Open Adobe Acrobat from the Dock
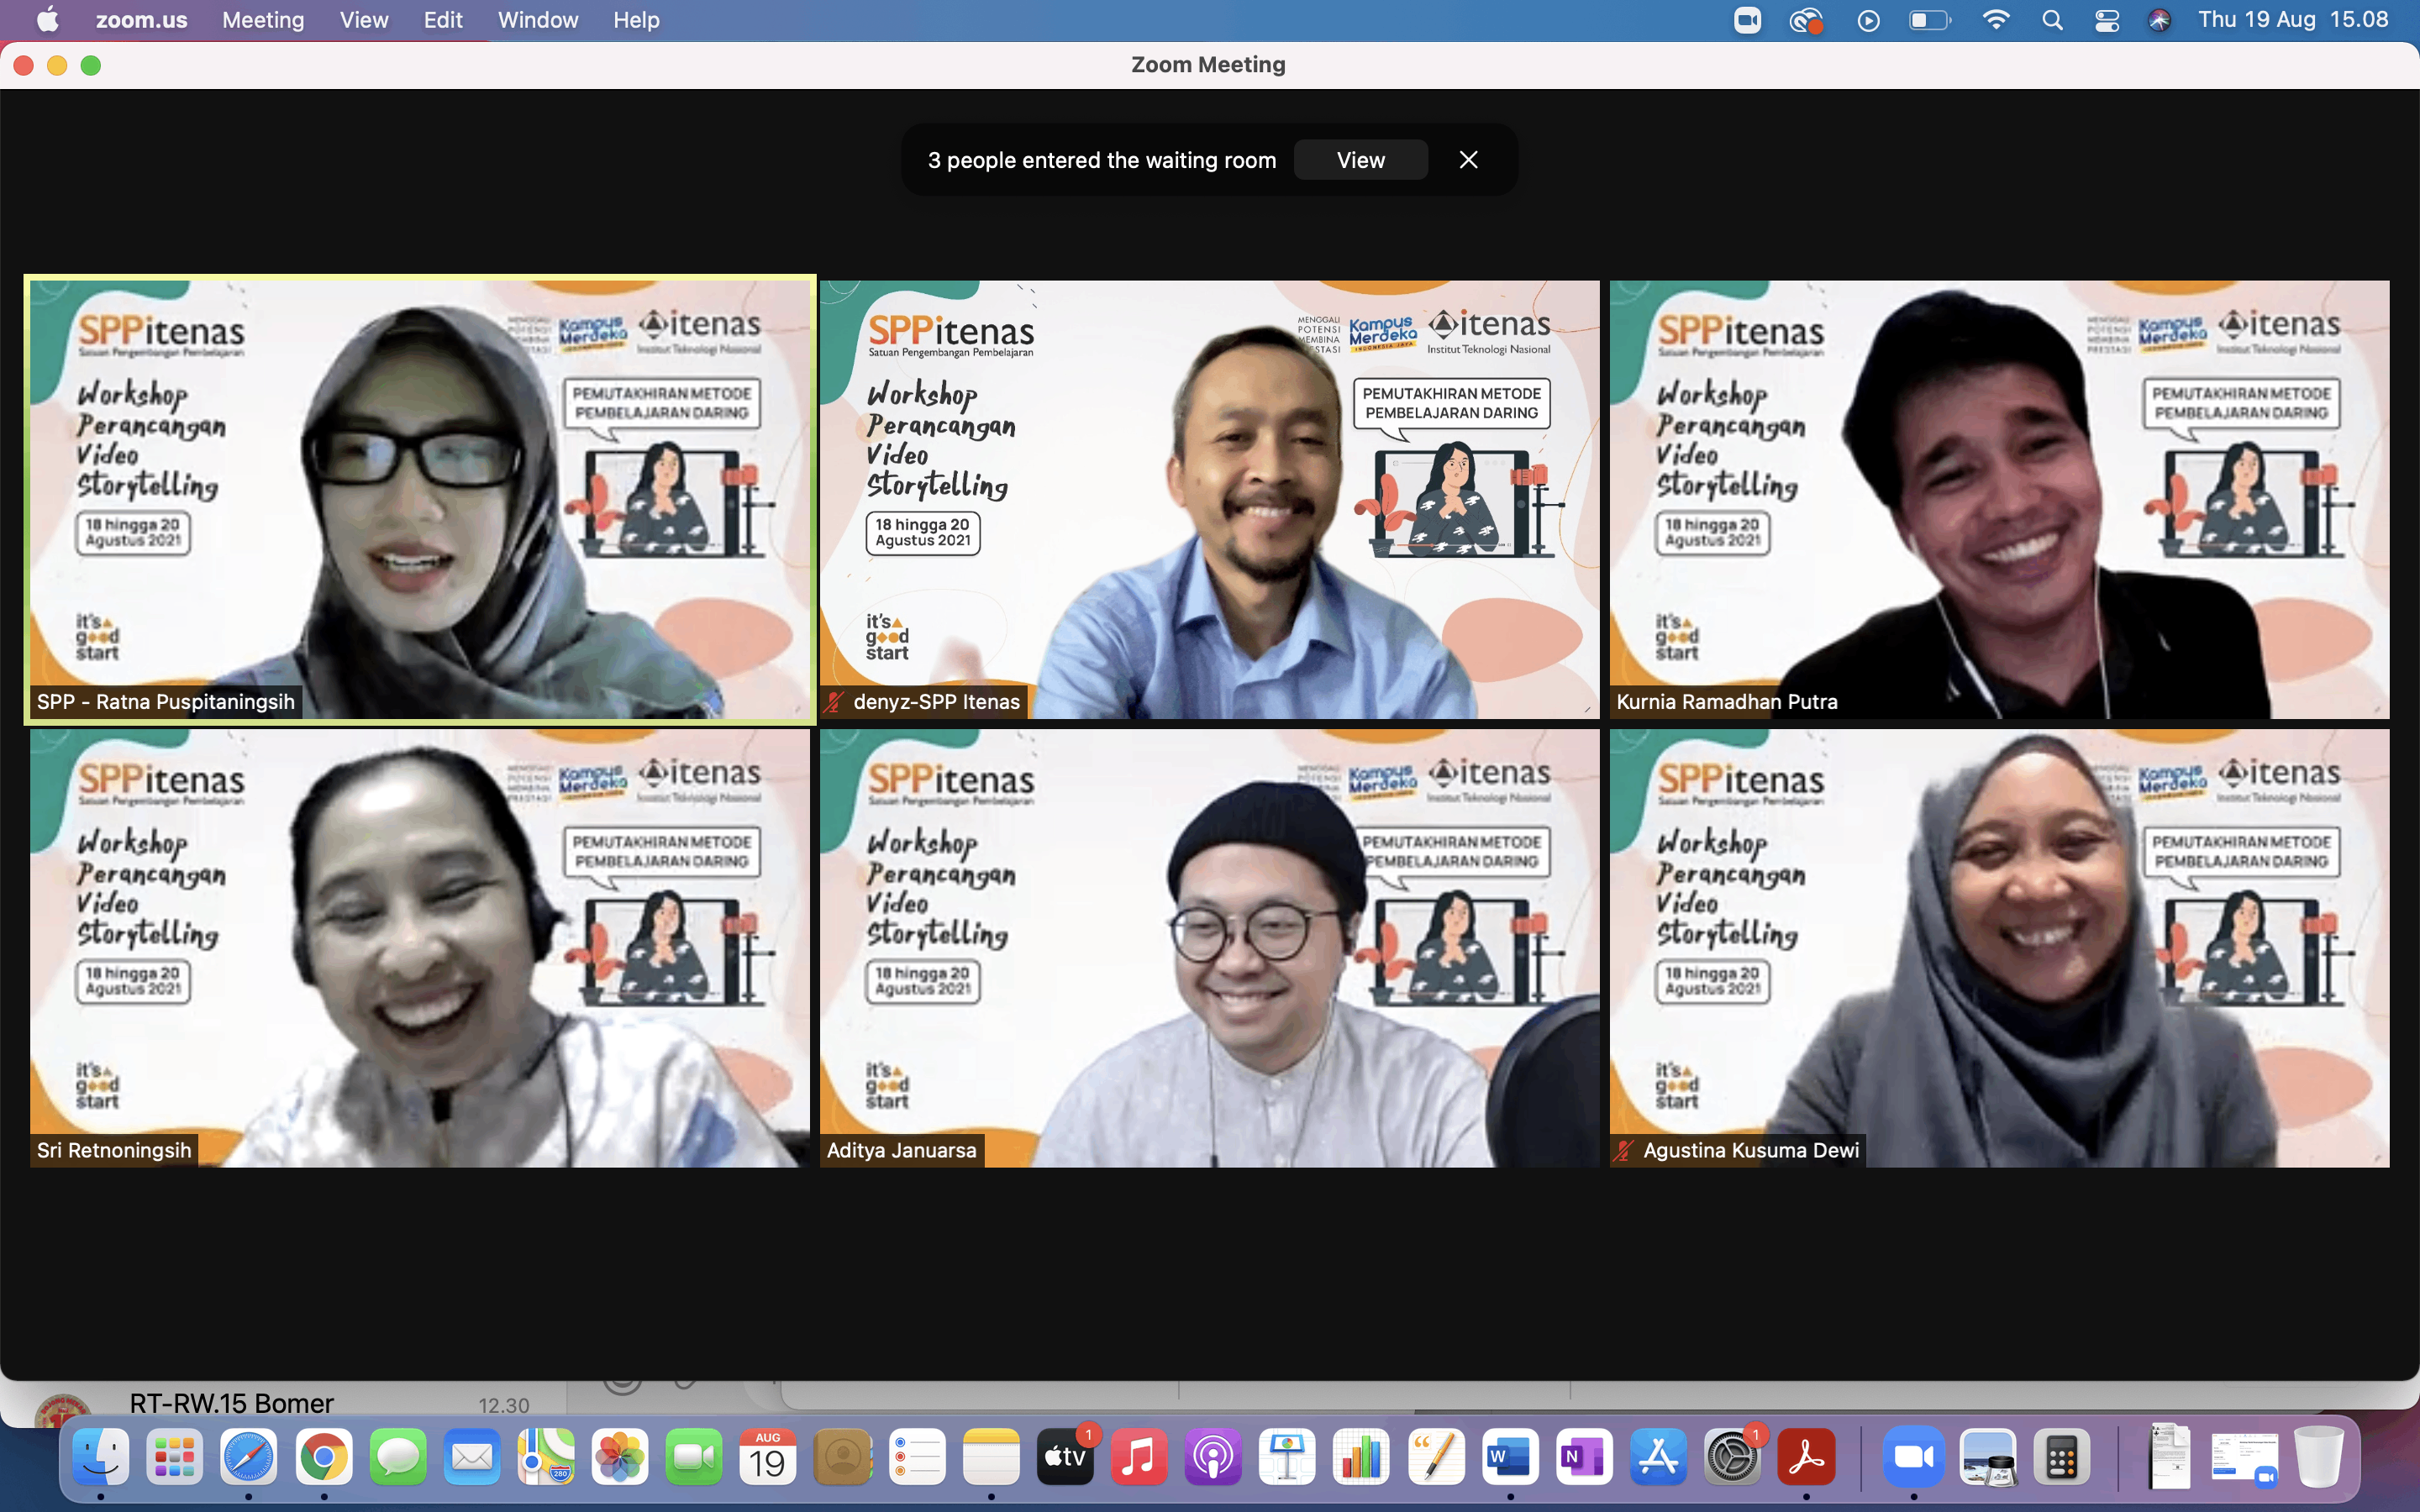Image resolution: width=2420 pixels, height=1512 pixels. tap(1806, 1459)
